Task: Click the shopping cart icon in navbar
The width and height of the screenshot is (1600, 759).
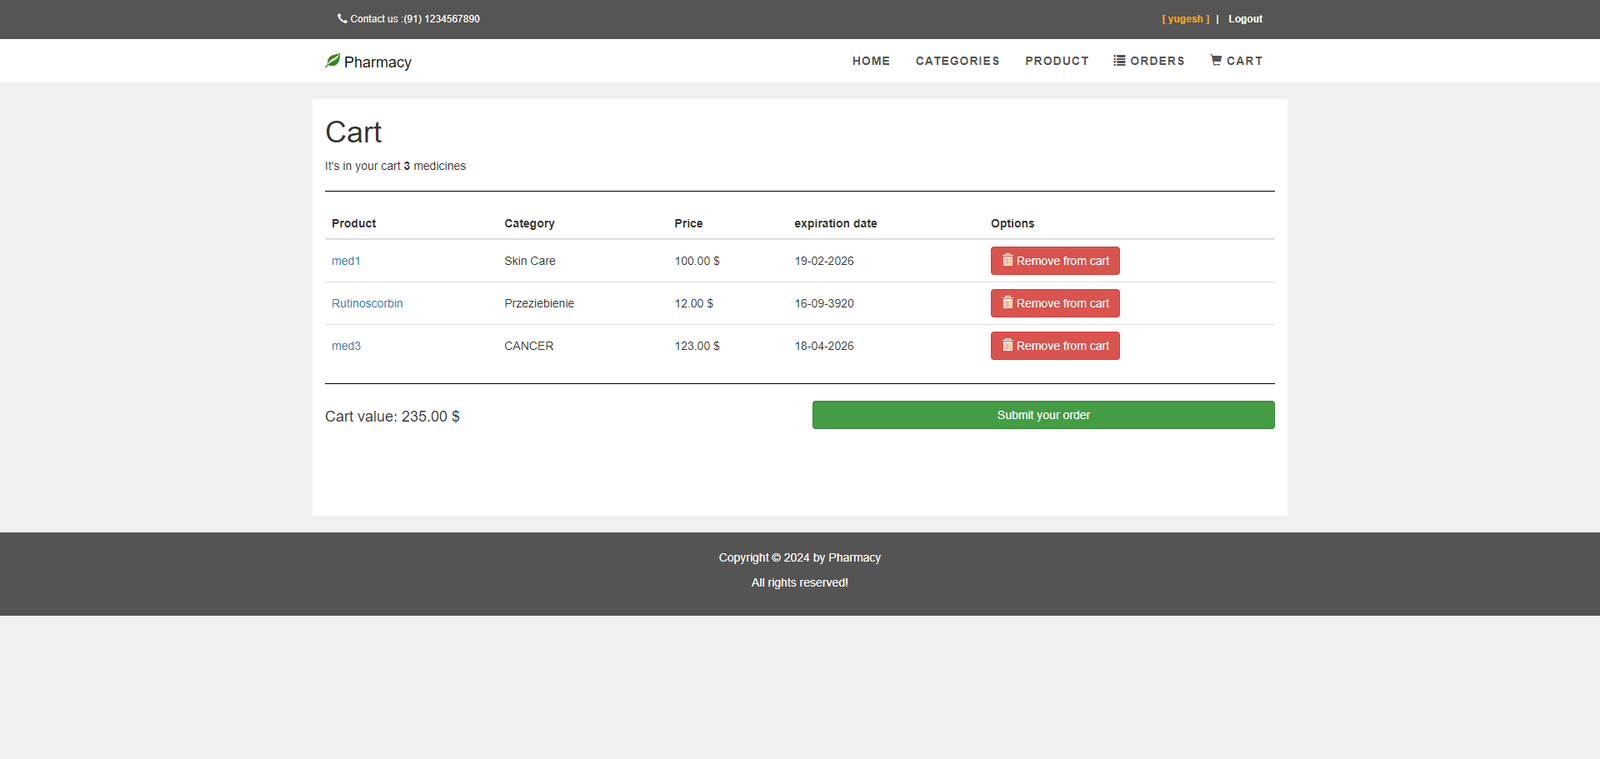Action: point(1216,61)
